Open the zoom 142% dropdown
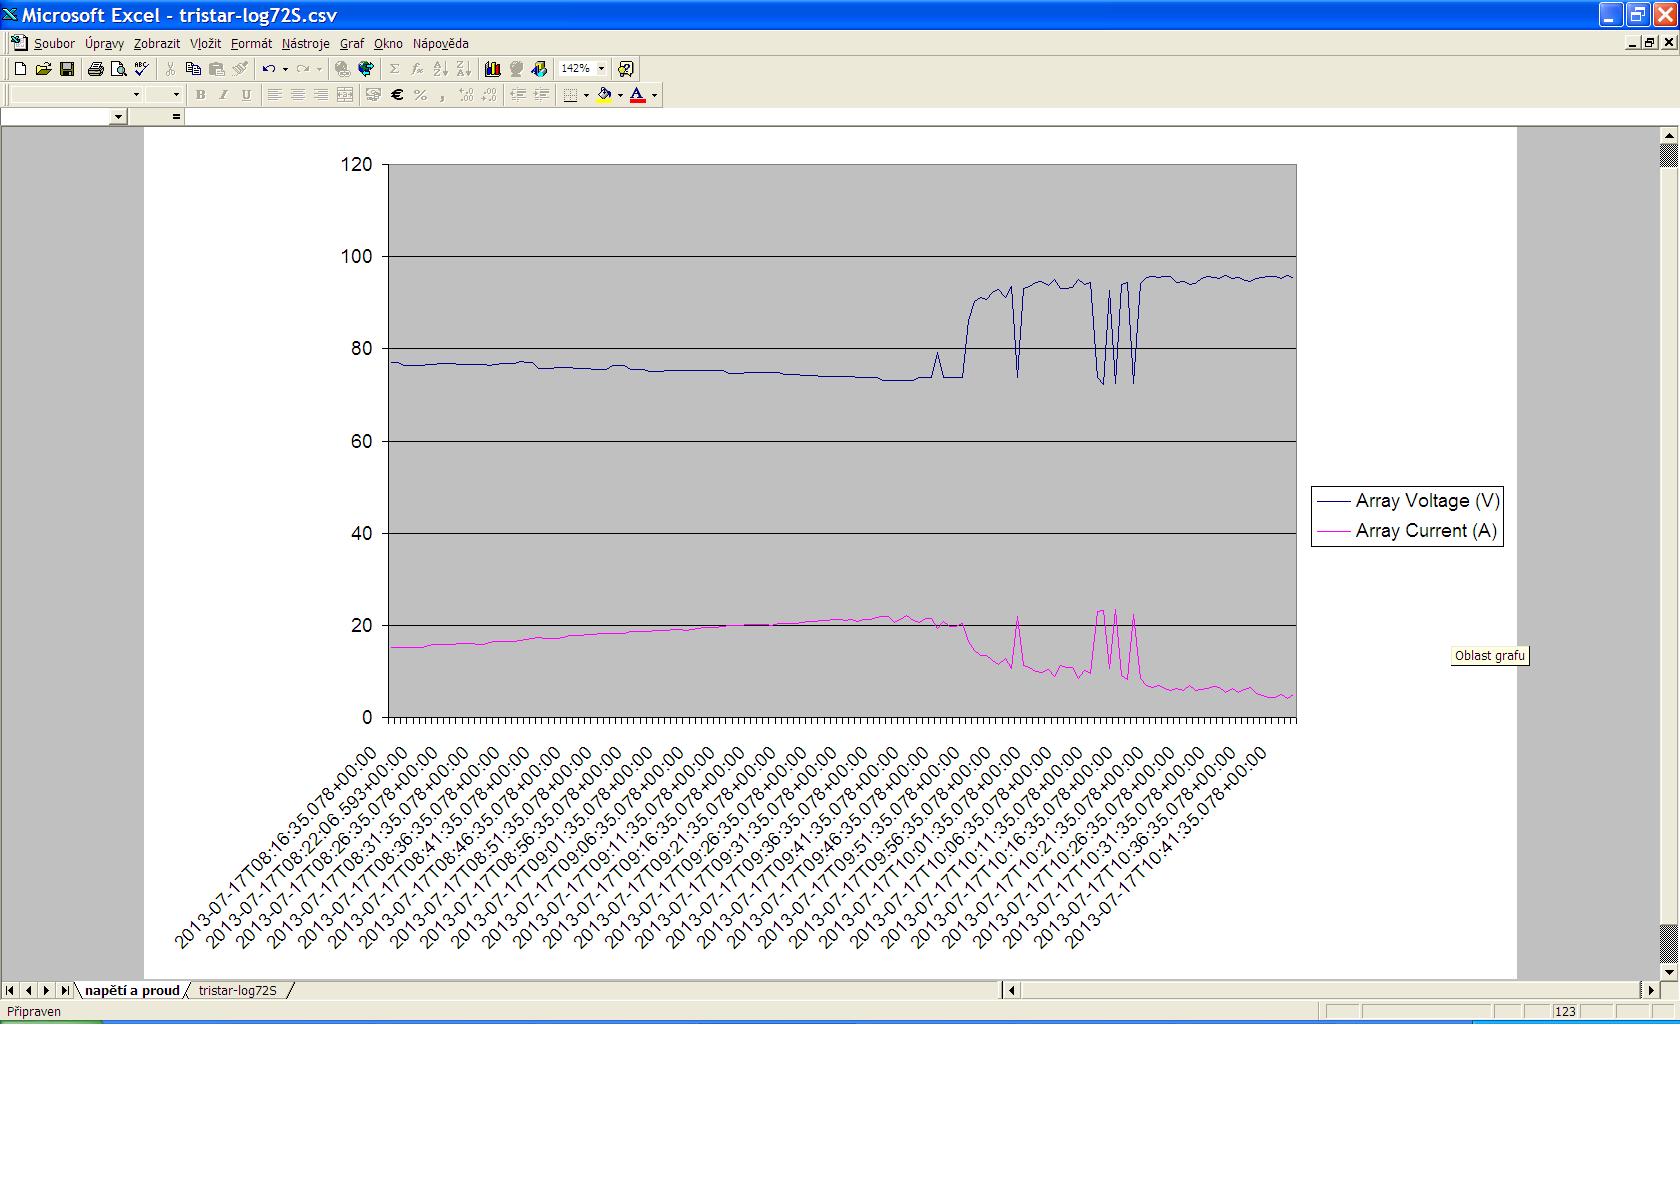The height and width of the screenshot is (1200, 1680). (x=601, y=69)
